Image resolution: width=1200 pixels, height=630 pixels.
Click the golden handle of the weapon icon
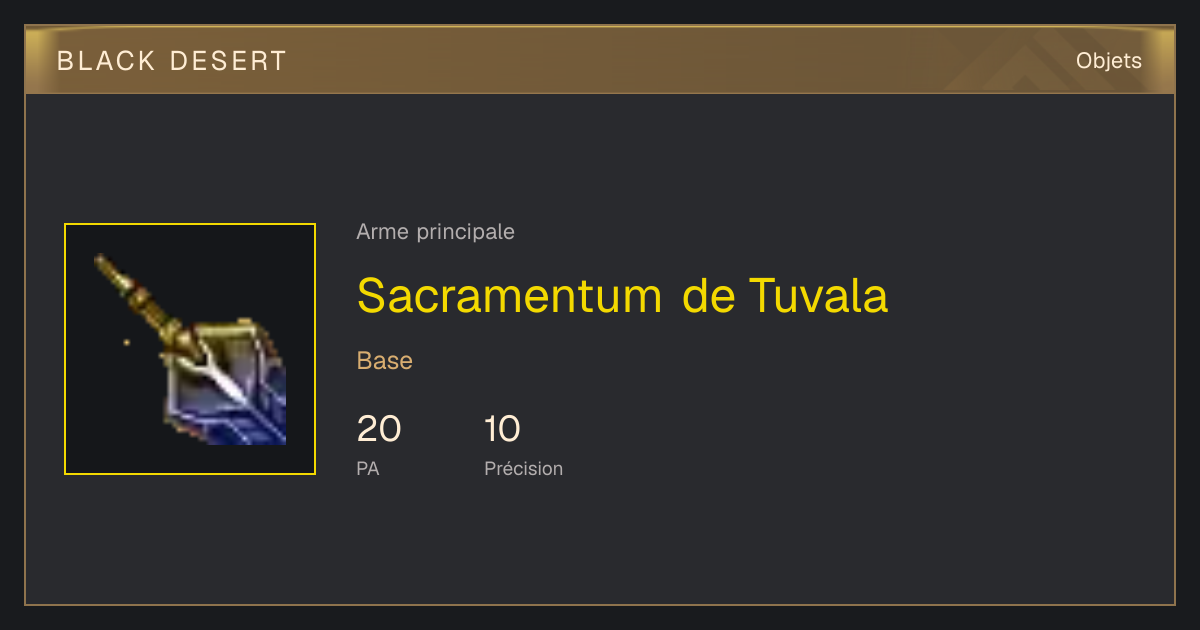[140, 299]
